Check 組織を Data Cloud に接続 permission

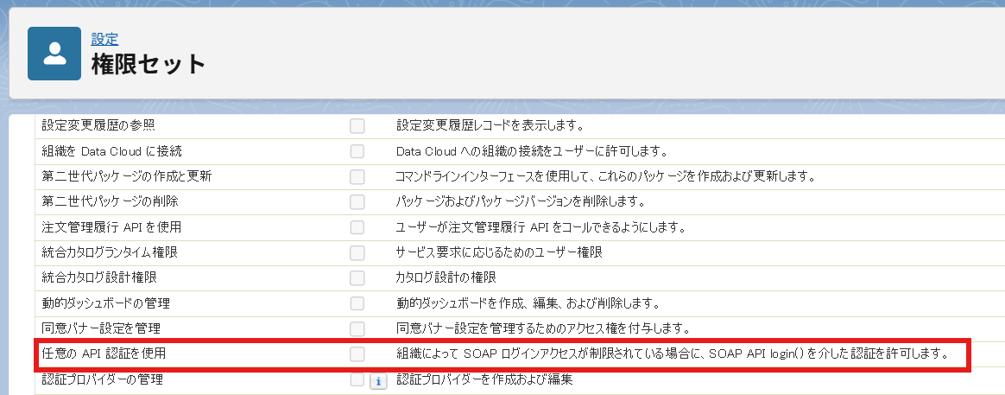point(357,152)
